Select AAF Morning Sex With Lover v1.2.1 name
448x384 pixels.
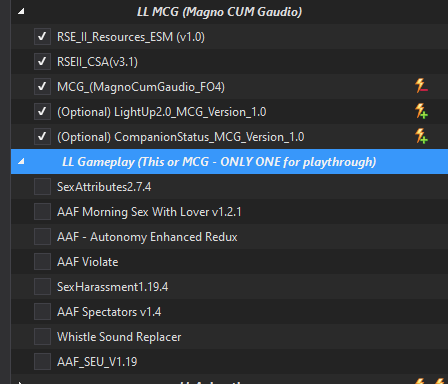tap(149, 212)
